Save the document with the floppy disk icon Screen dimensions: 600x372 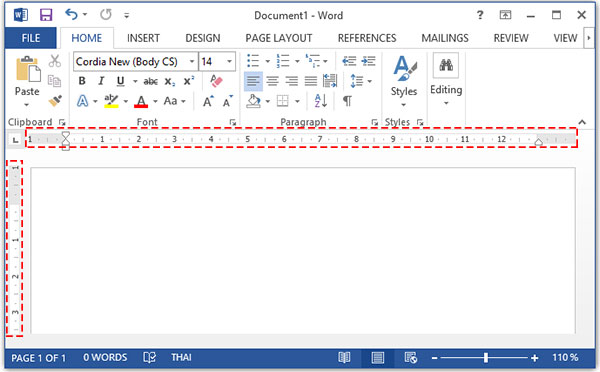46,15
